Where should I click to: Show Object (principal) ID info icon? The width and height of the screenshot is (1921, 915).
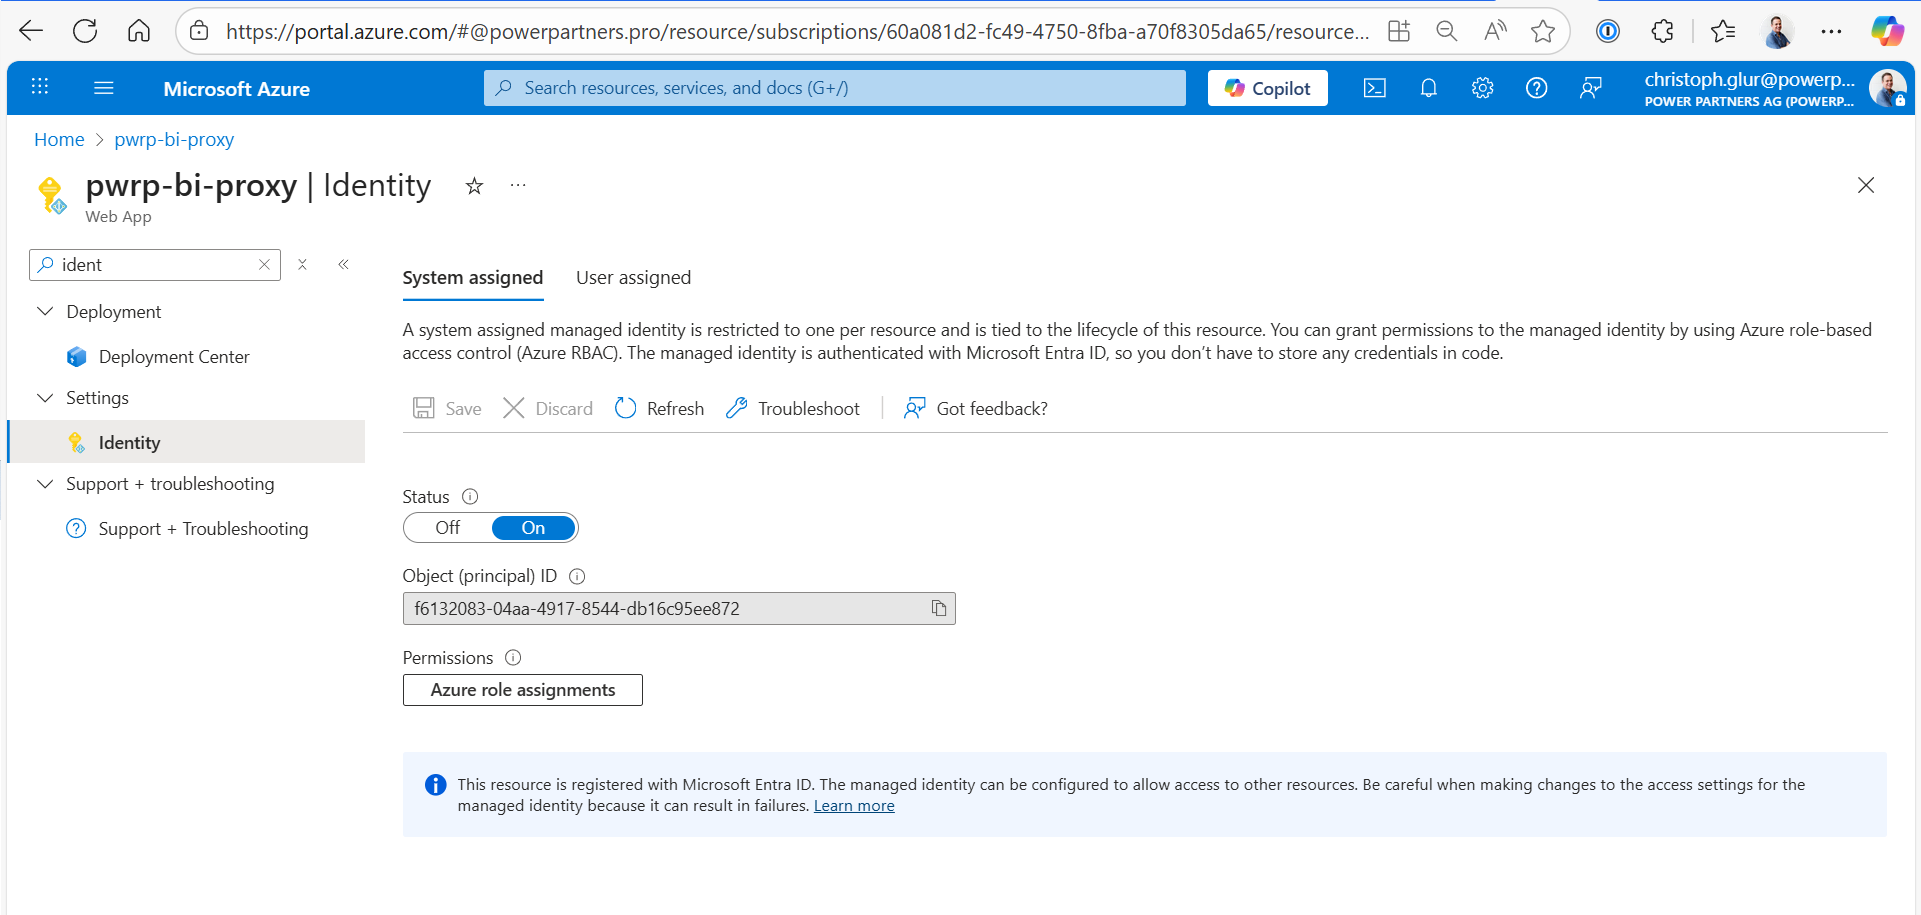(x=577, y=576)
